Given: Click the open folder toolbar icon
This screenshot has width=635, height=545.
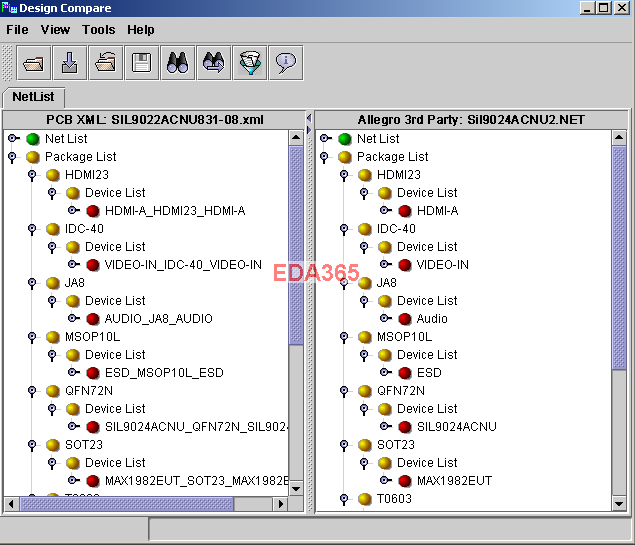Looking at the screenshot, I should click(34, 63).
